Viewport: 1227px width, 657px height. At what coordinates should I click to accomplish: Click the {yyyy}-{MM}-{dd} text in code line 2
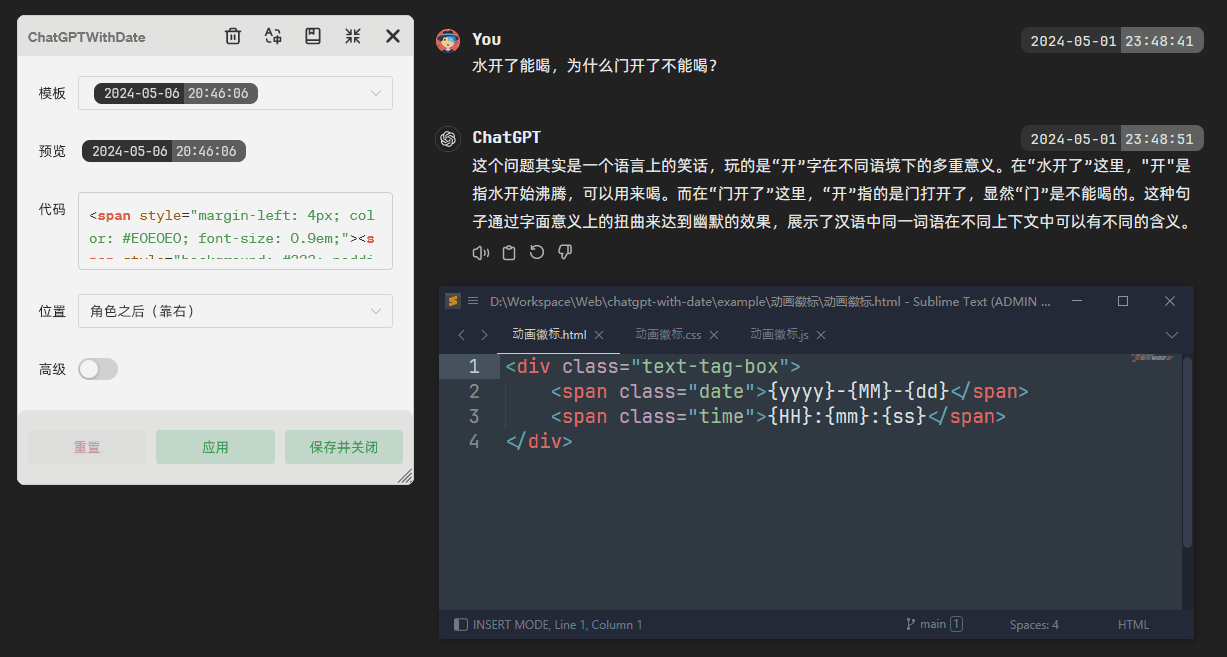pos(859,391)
